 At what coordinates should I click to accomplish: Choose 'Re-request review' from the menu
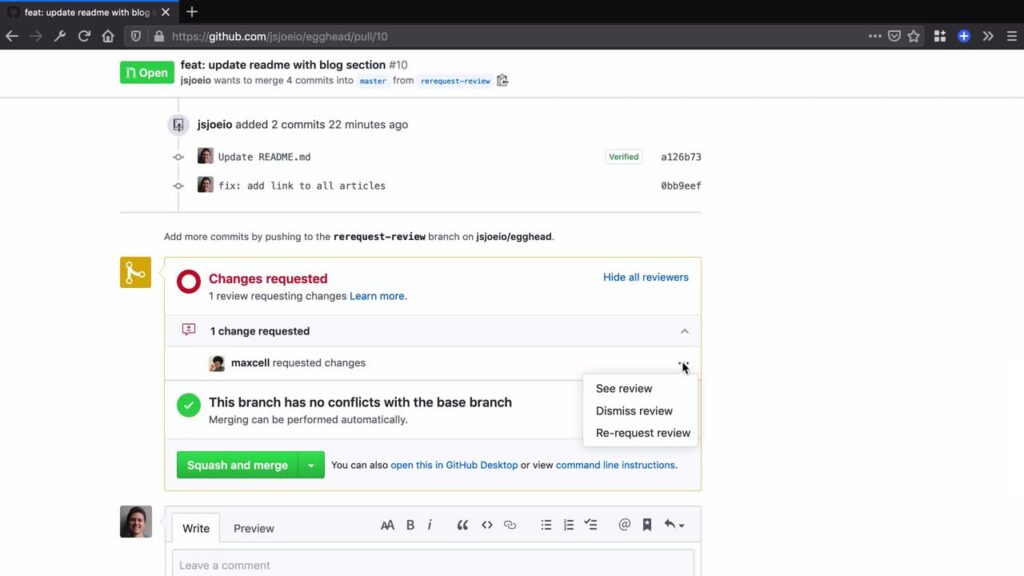[641, 432]
